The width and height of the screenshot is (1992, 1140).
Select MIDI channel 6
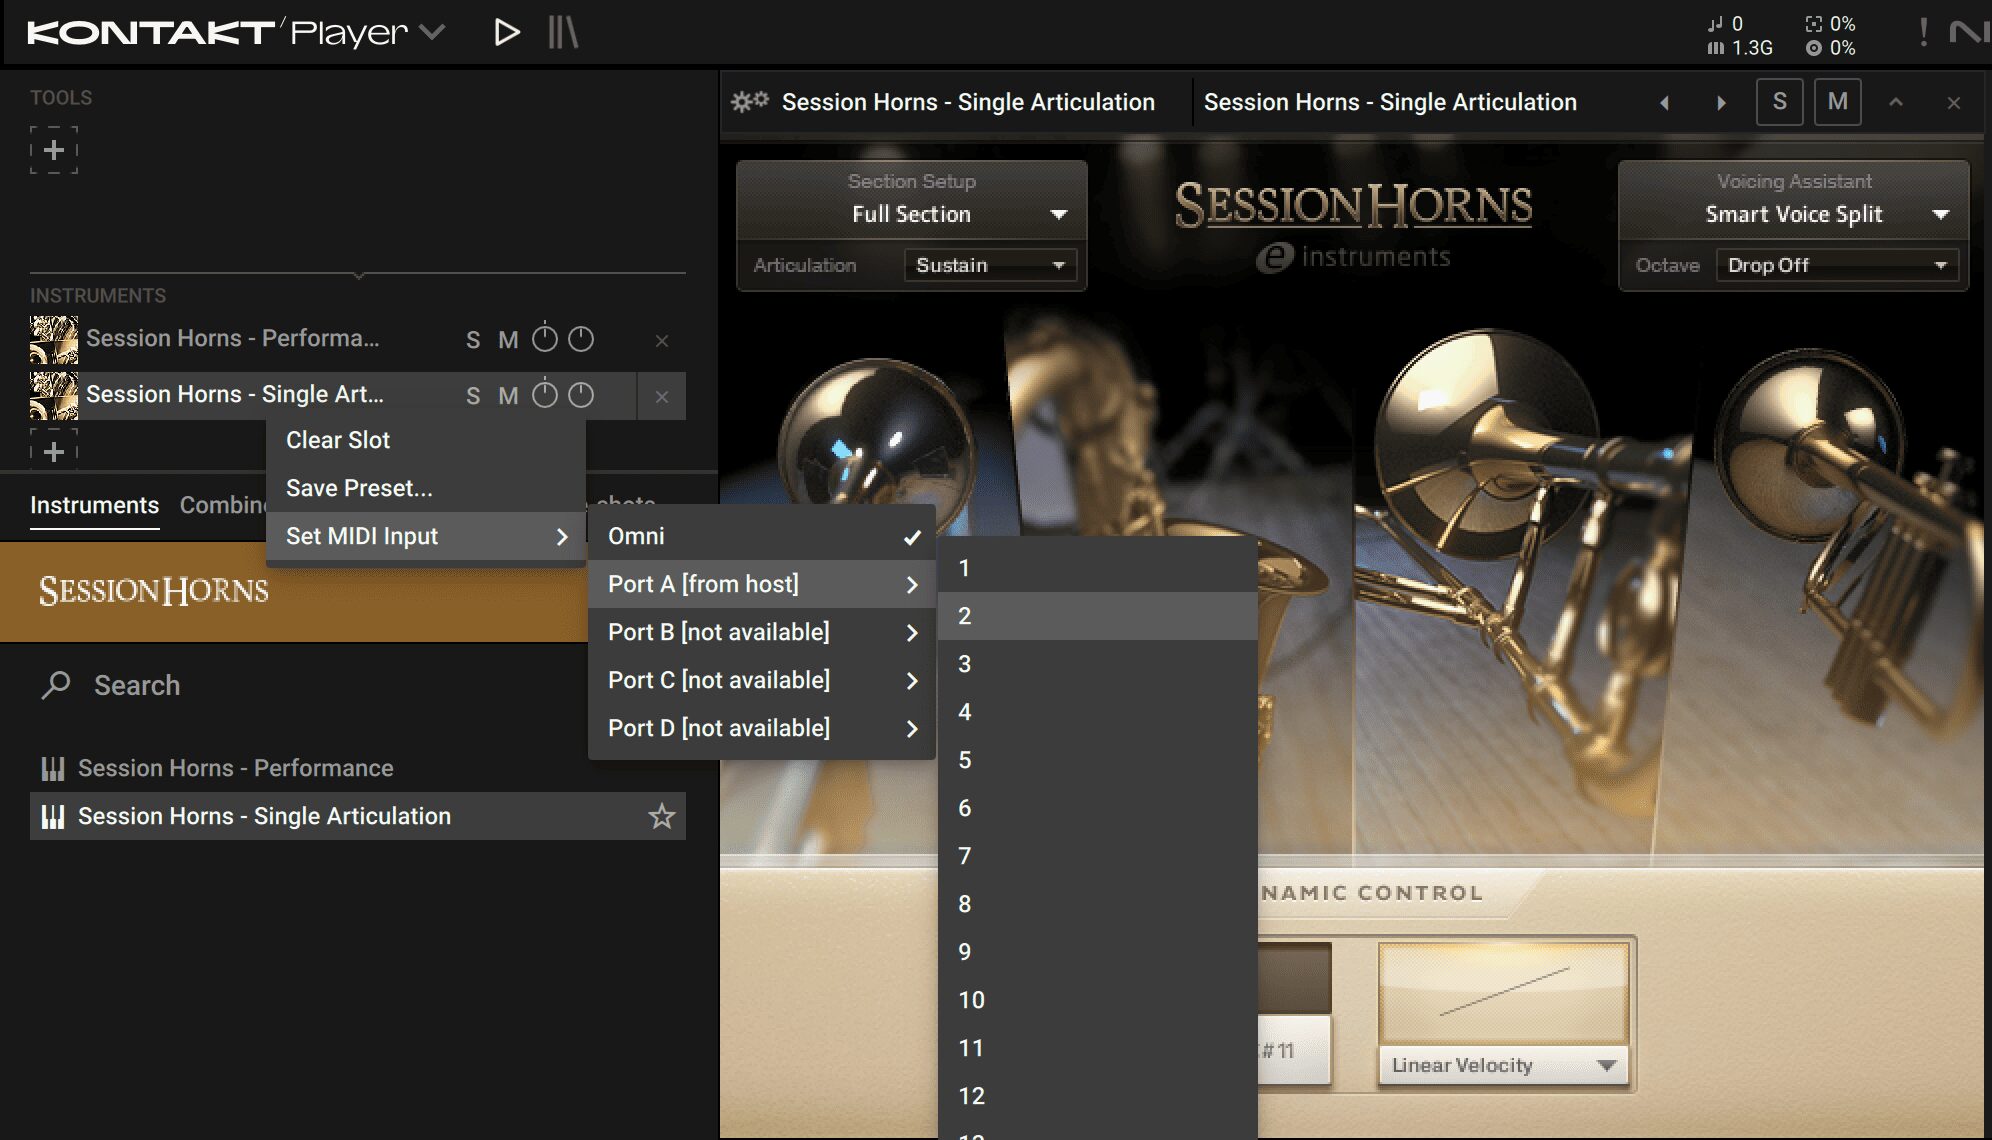click(1098, 808)
